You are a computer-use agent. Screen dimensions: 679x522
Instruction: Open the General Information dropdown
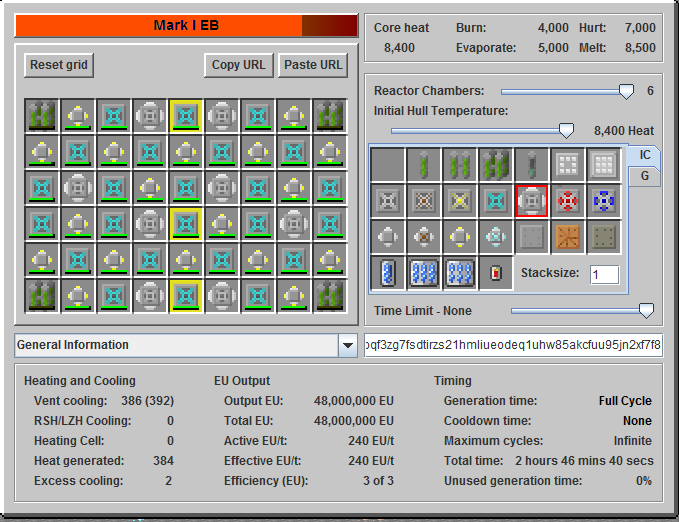tap(347, 346)
